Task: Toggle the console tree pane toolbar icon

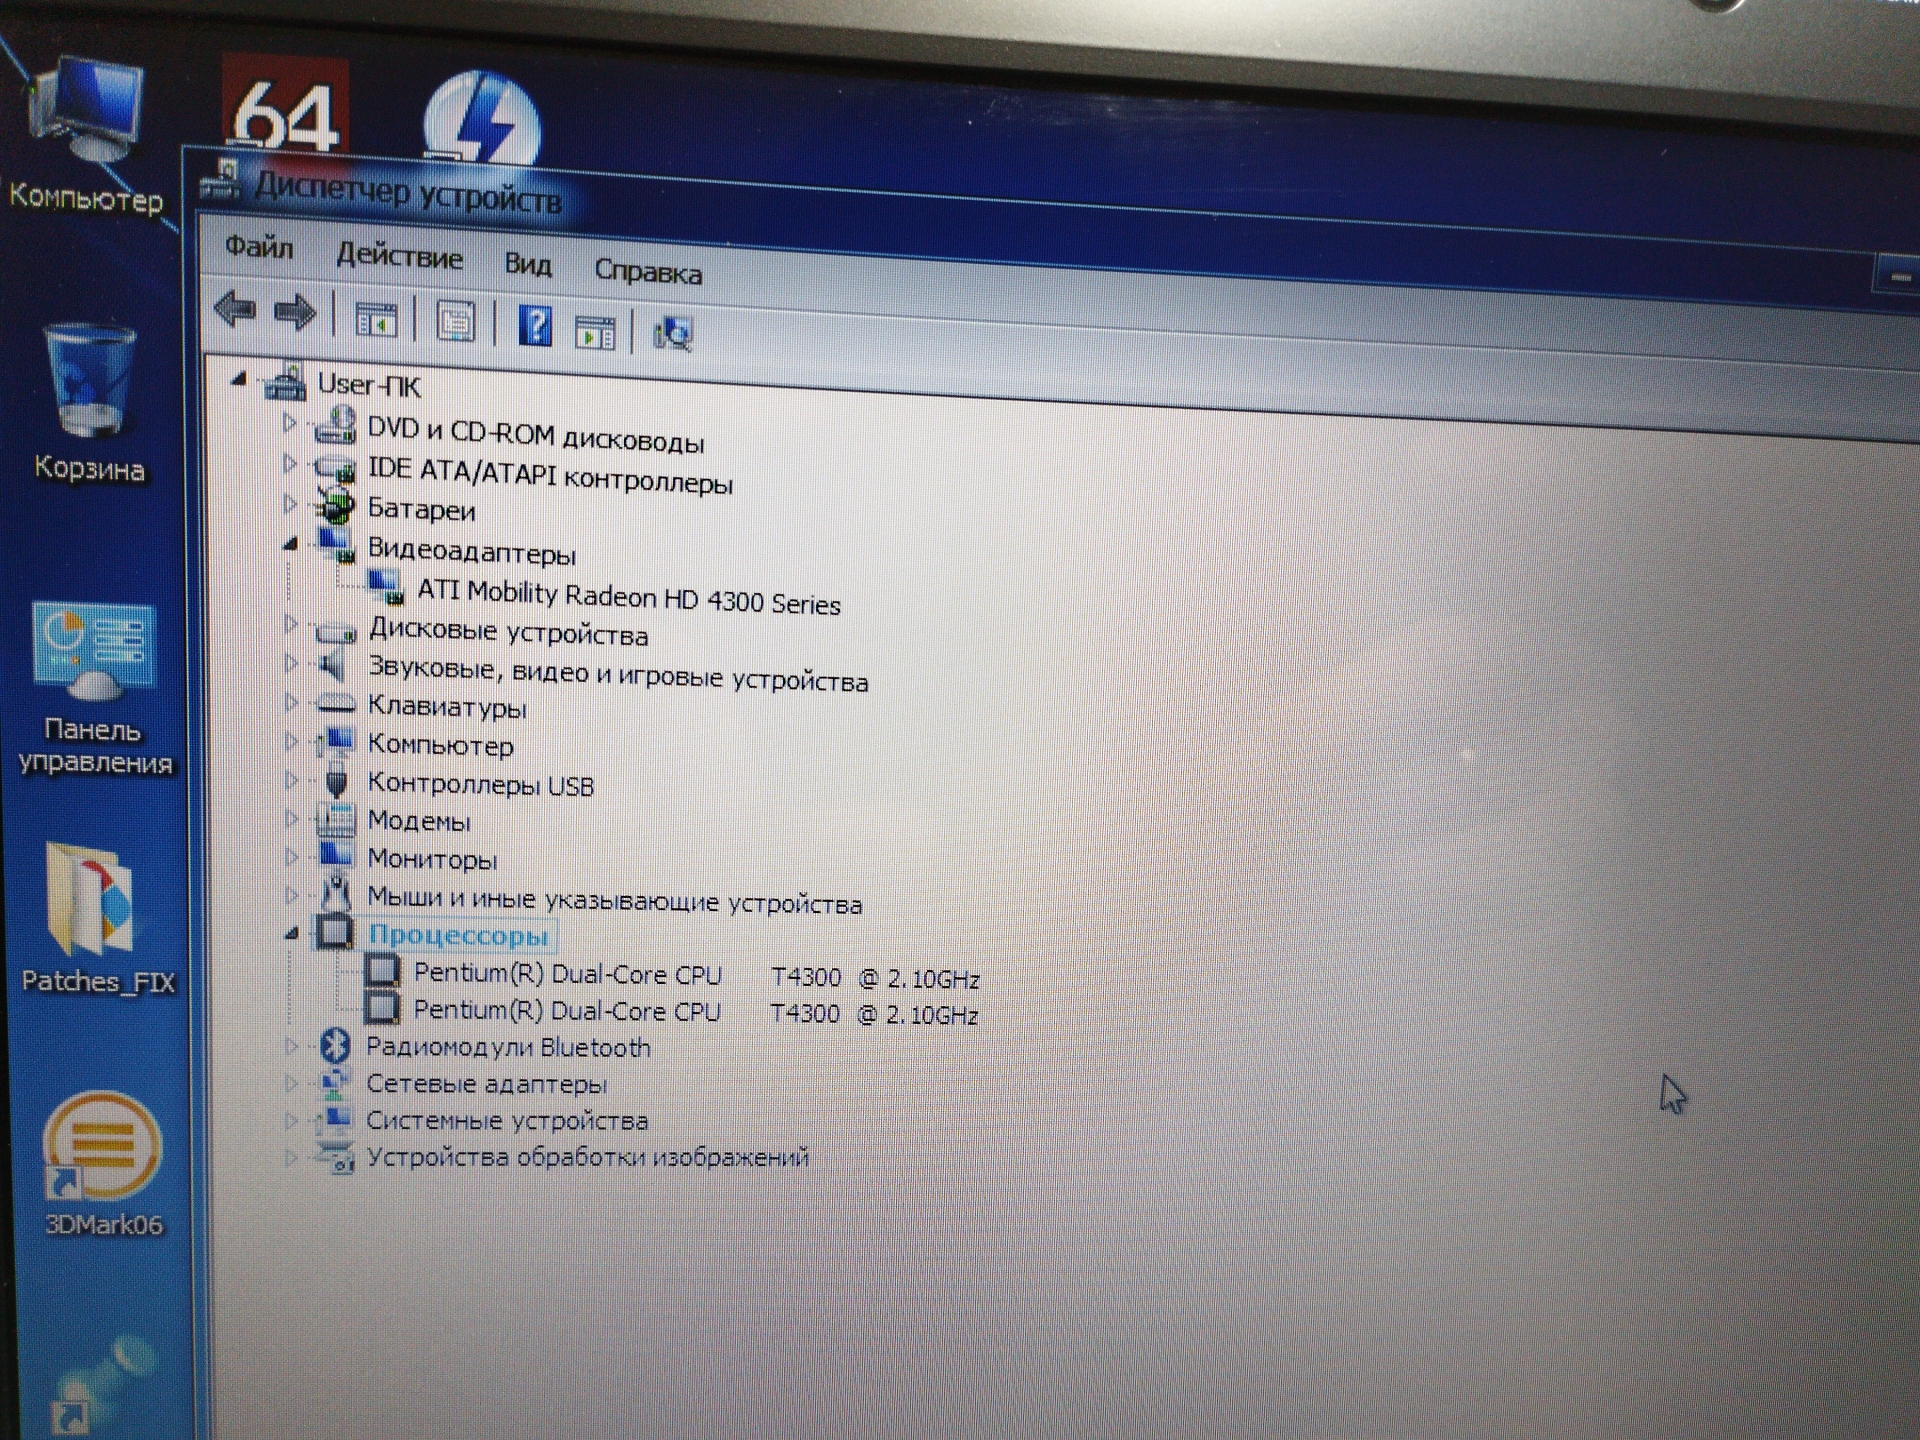Action: [x=377, y=320]
